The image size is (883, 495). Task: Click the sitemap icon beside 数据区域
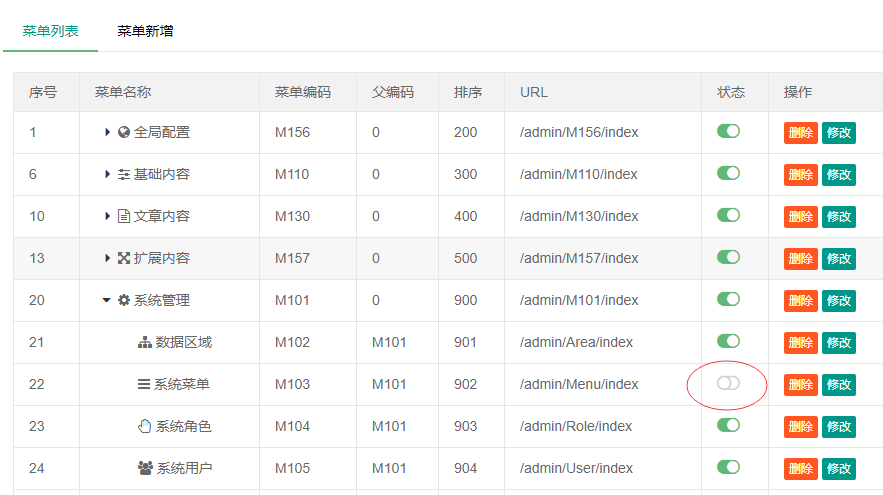click(x=144, y=342)
